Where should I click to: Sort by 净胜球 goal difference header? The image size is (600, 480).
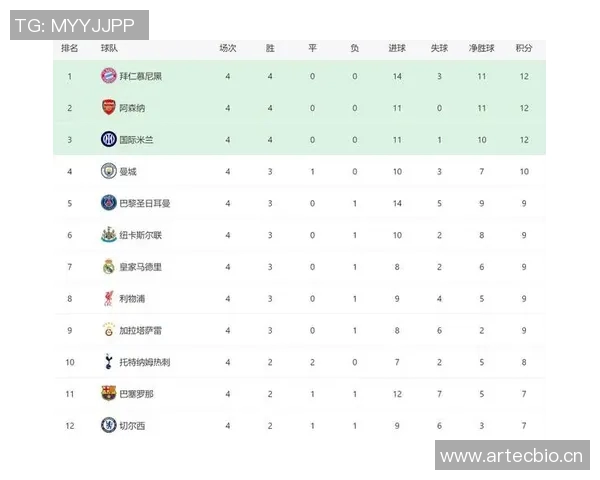pyautogui.click(x=482, y=47)
